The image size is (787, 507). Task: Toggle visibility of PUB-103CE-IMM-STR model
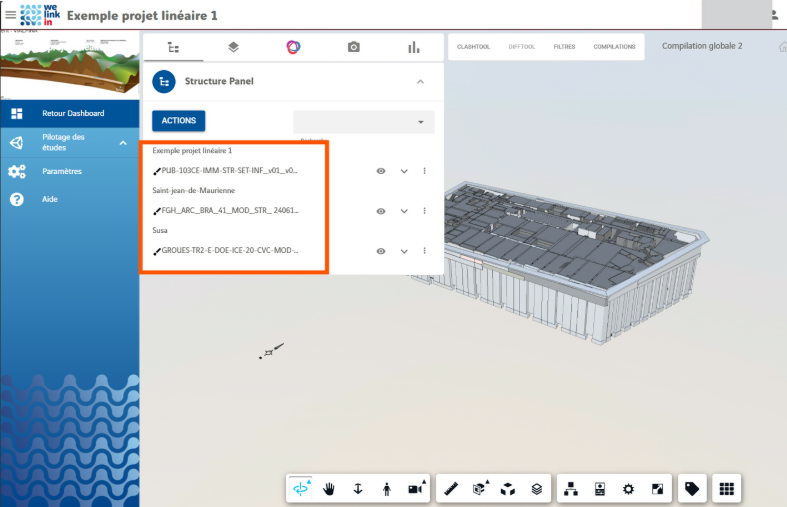[x=381, y=171]
